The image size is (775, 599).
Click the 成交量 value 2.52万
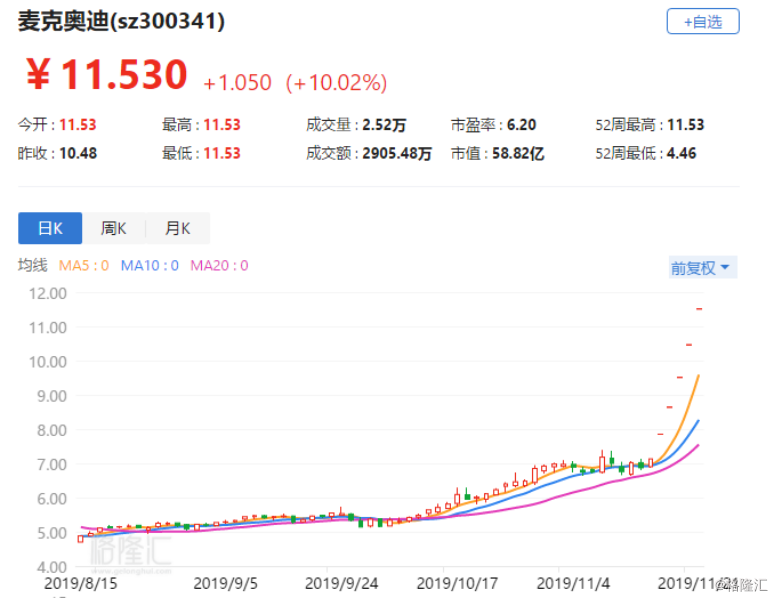pos(384,125)
